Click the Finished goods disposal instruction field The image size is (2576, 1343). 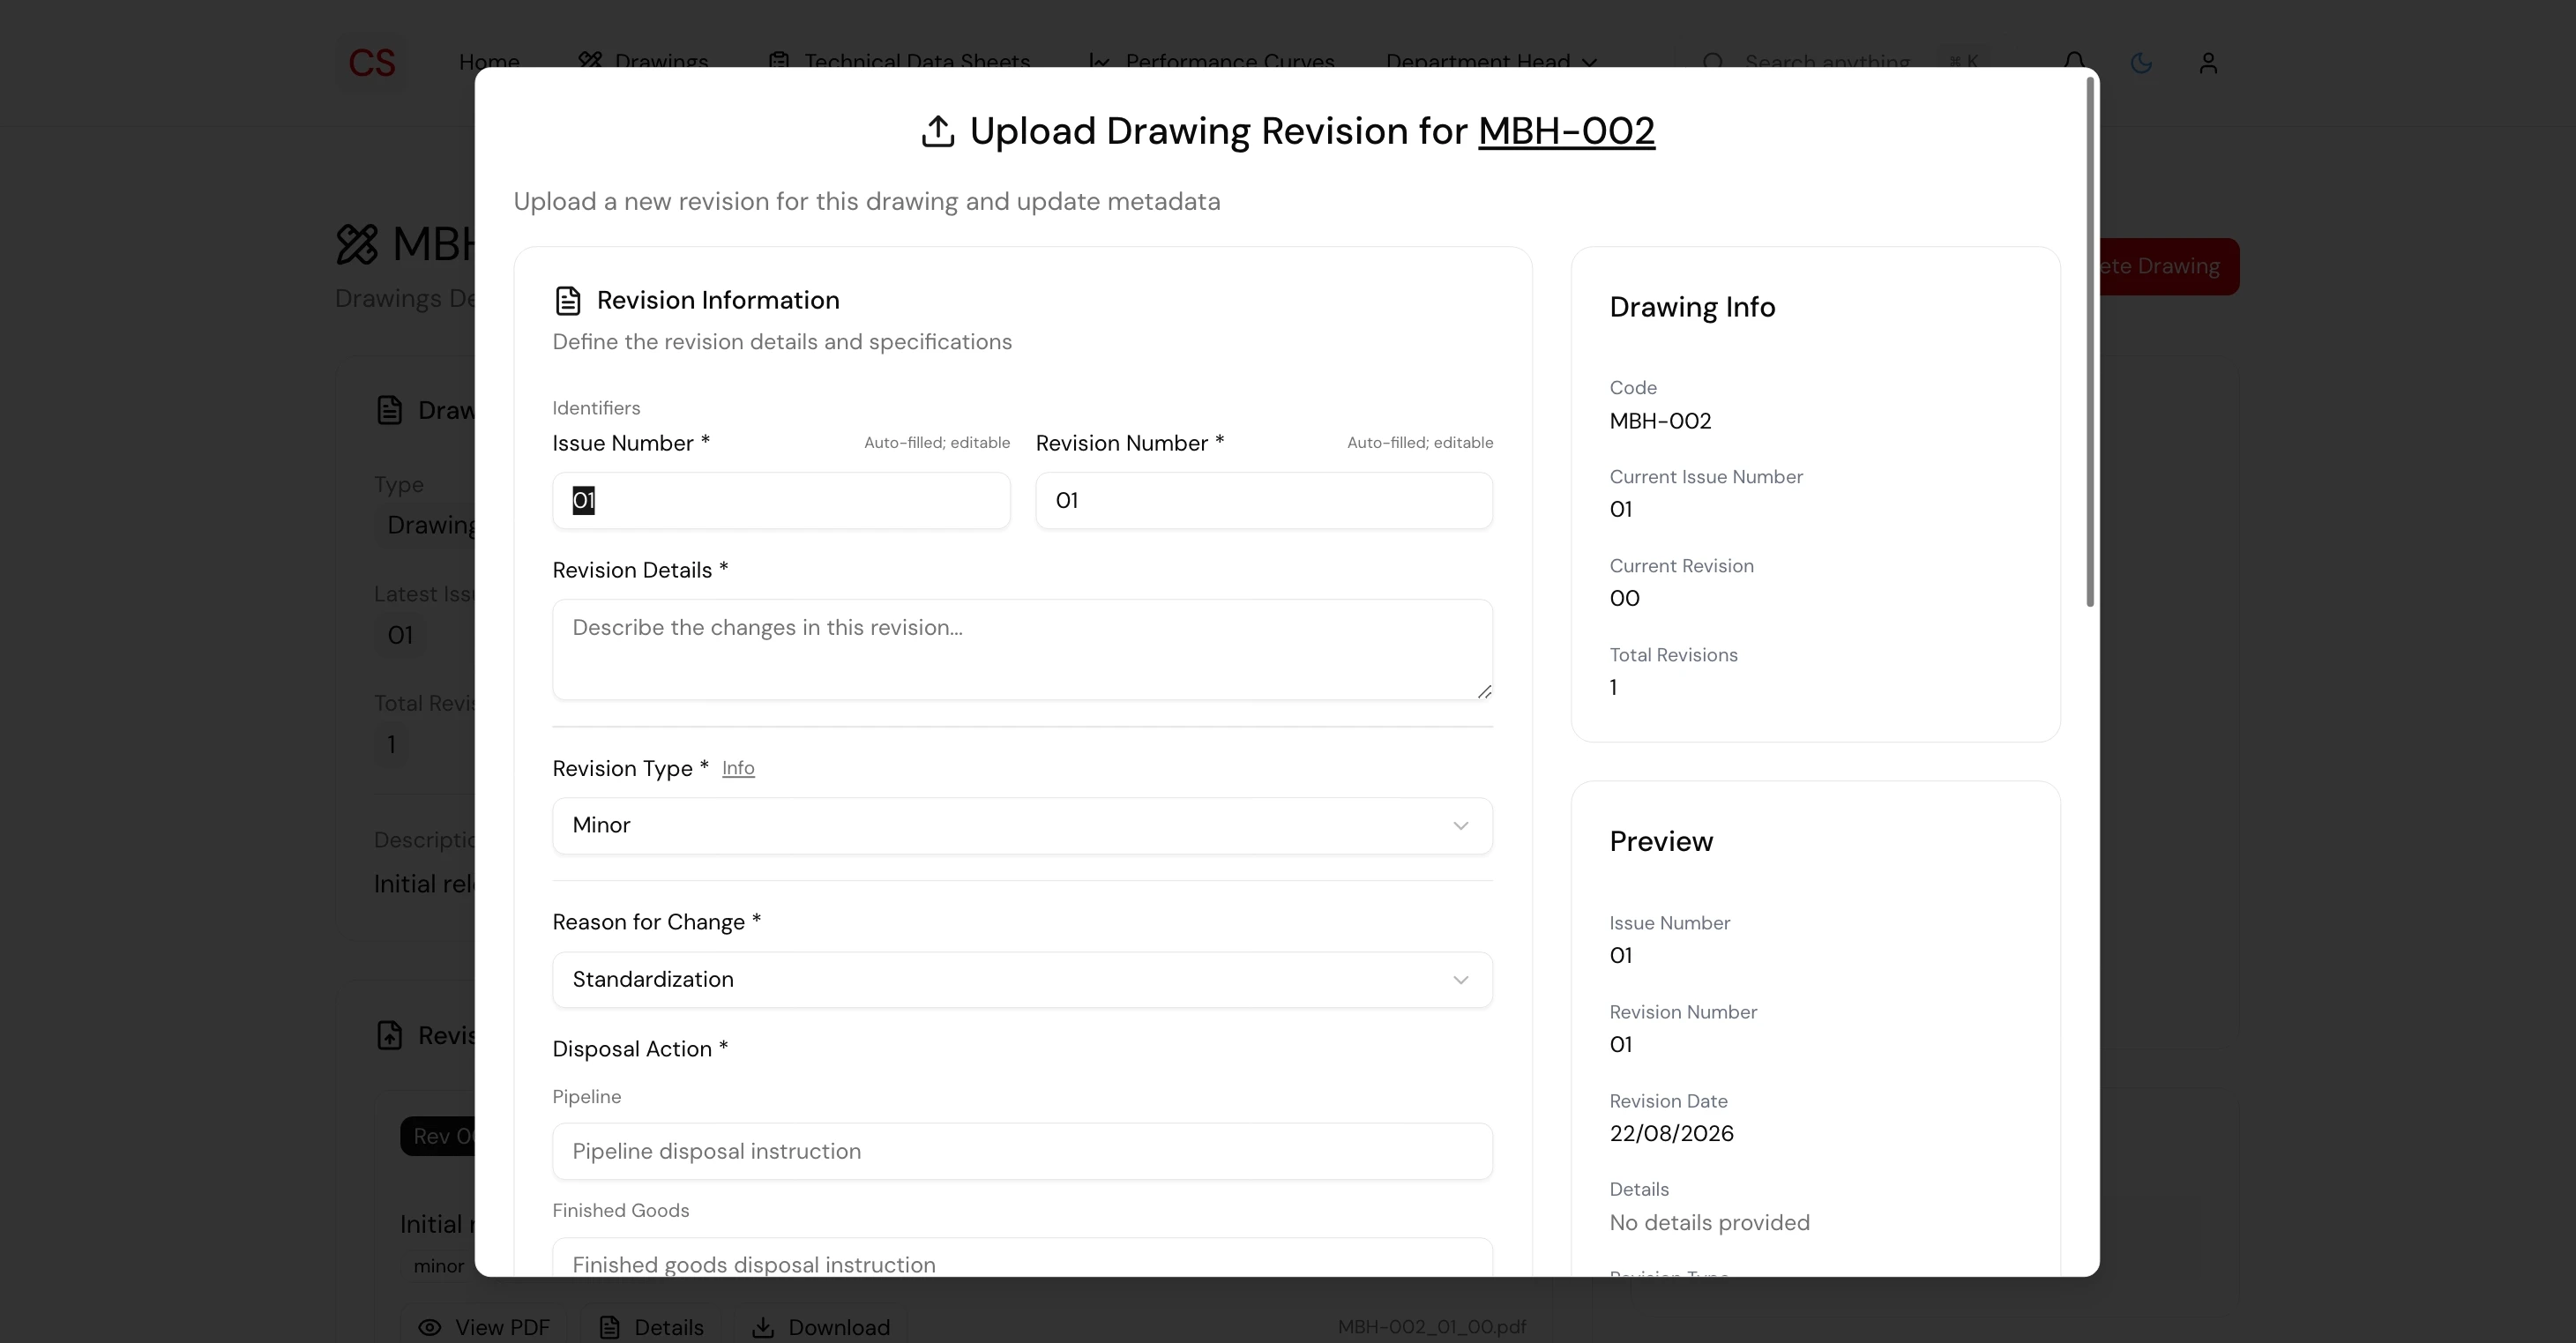(x=1022, y=1258)
